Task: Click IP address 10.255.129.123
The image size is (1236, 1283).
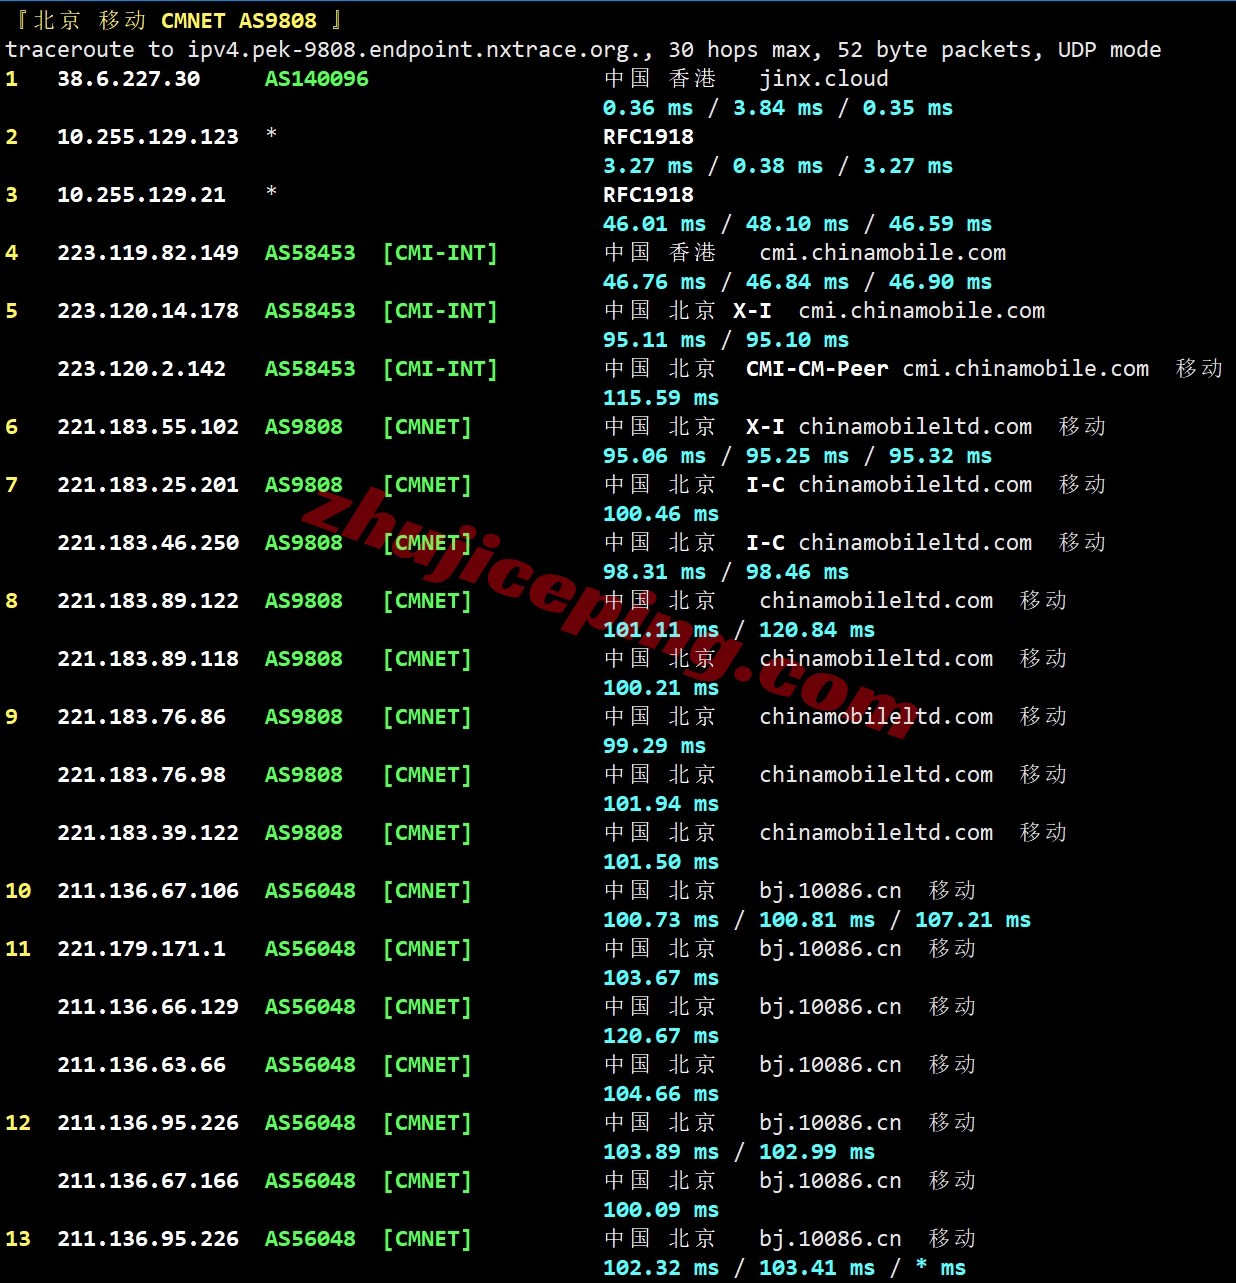Action: point(148,137)
